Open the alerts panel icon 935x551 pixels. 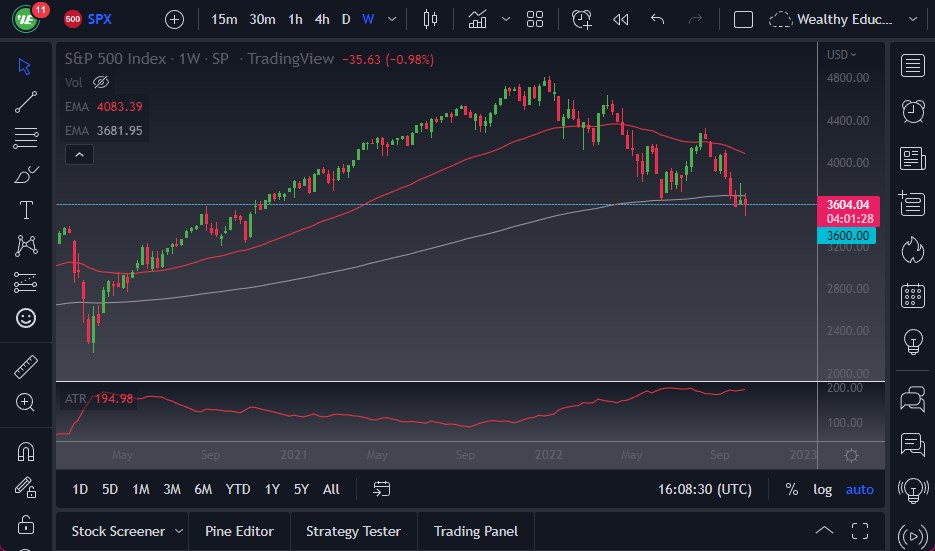point(912,111)
